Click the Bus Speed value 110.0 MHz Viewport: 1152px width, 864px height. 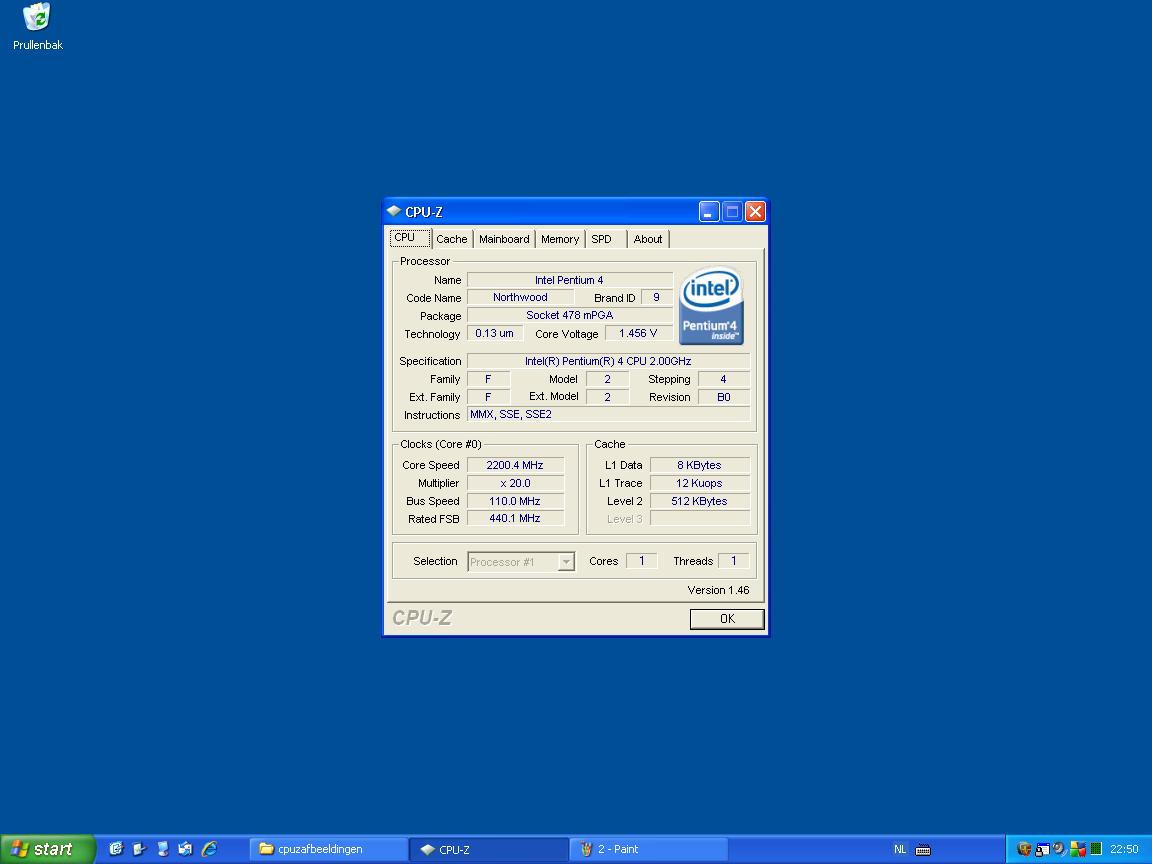pos(515,501)
